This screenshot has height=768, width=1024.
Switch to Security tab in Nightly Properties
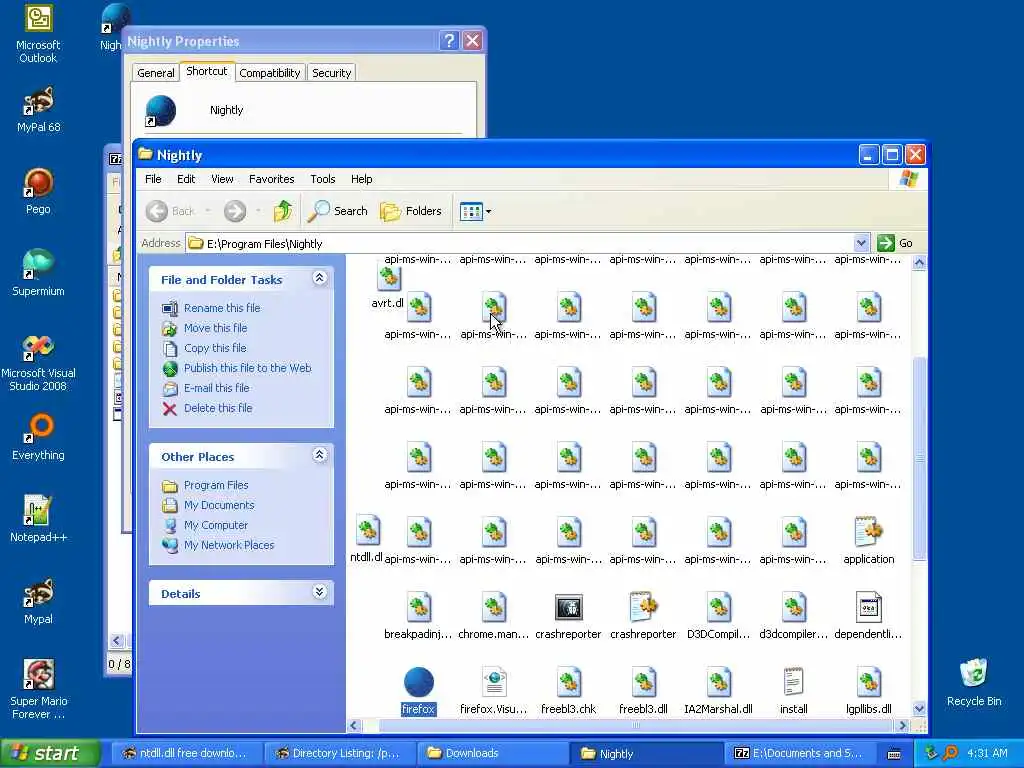coord(332,72)
